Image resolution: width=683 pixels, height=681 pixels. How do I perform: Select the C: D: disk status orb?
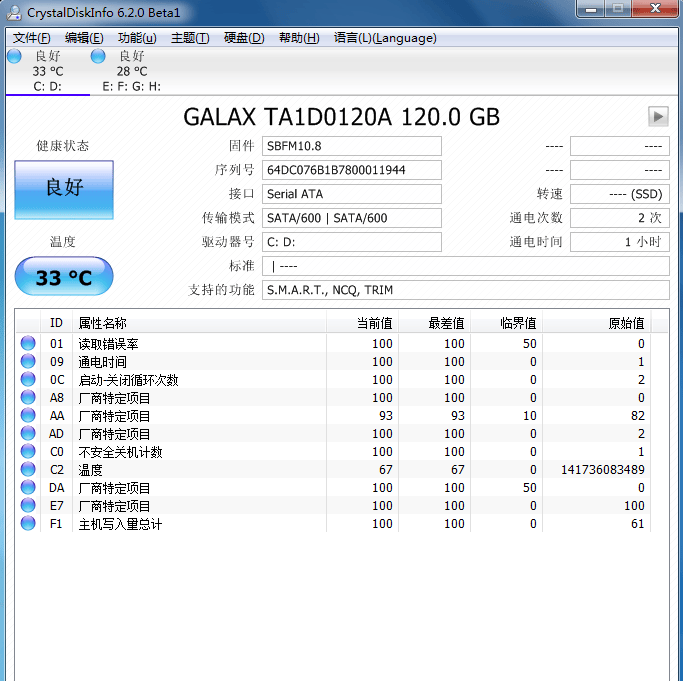(14, 56)
